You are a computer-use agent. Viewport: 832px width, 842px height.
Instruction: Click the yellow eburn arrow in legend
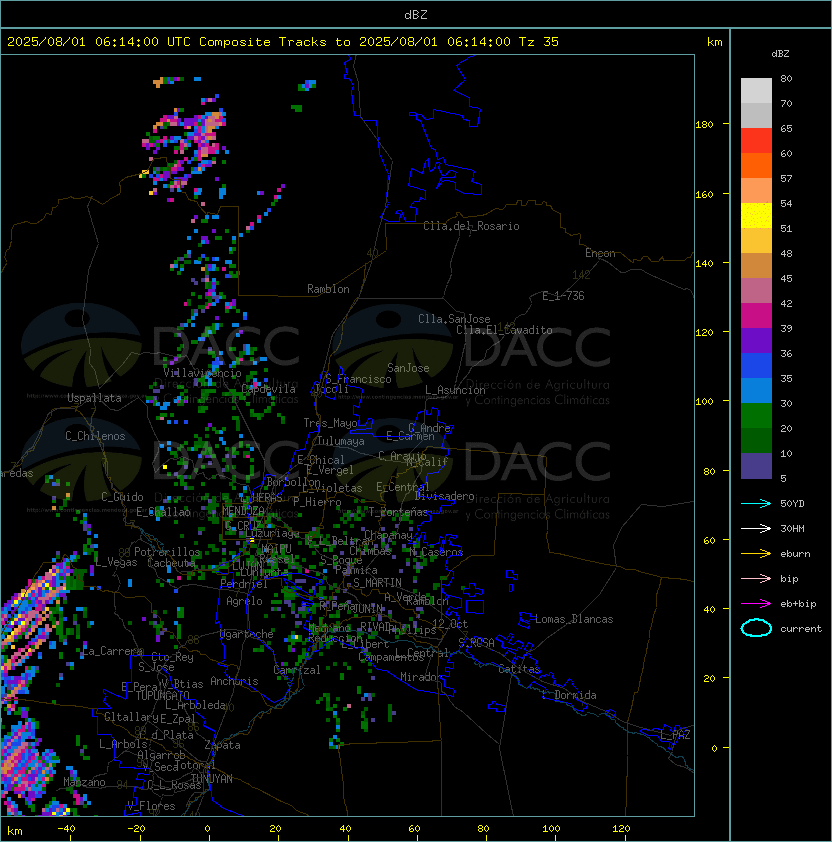coord(756,554)
